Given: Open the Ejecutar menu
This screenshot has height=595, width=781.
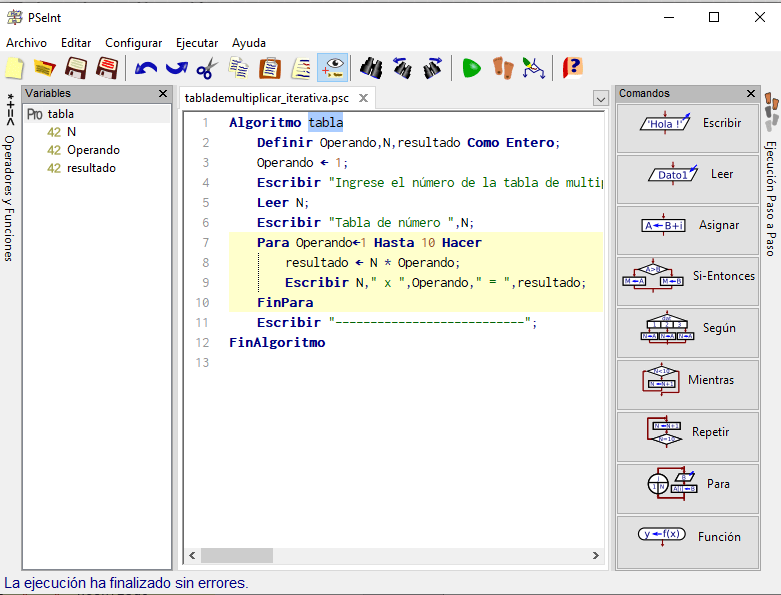Looking at the screenshot, I should click(197, 43).
